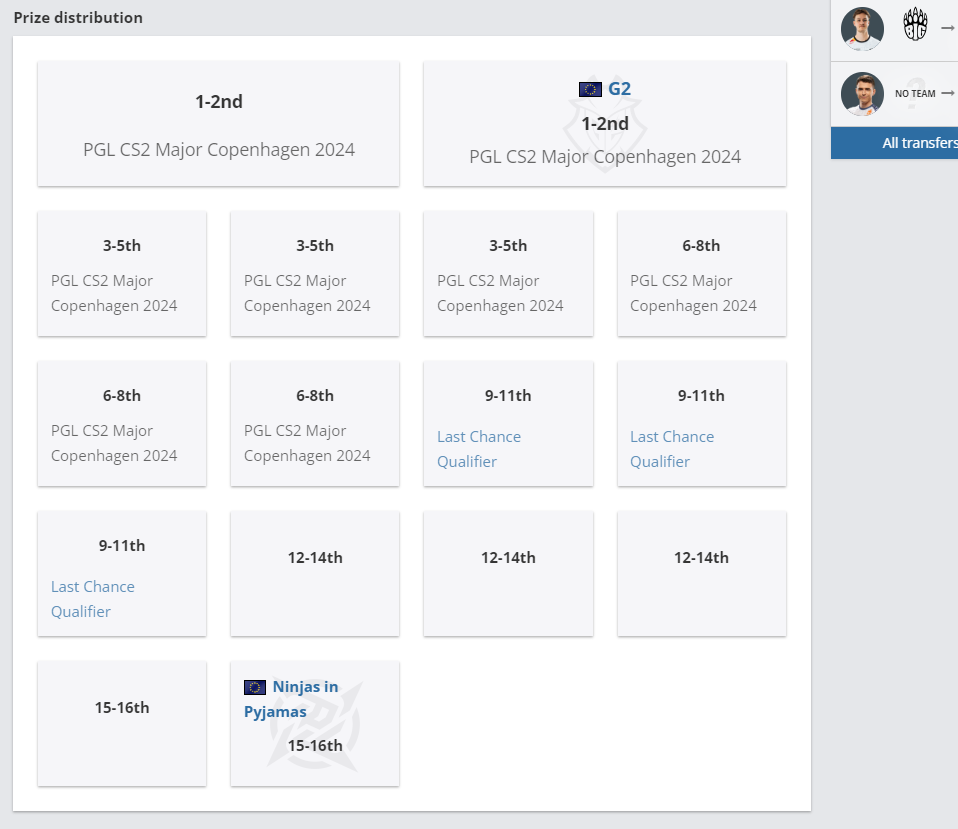Viewport: 958px width, 829px height.
Task: Click the BIG team logo in transfers
Action: point(915,24)
